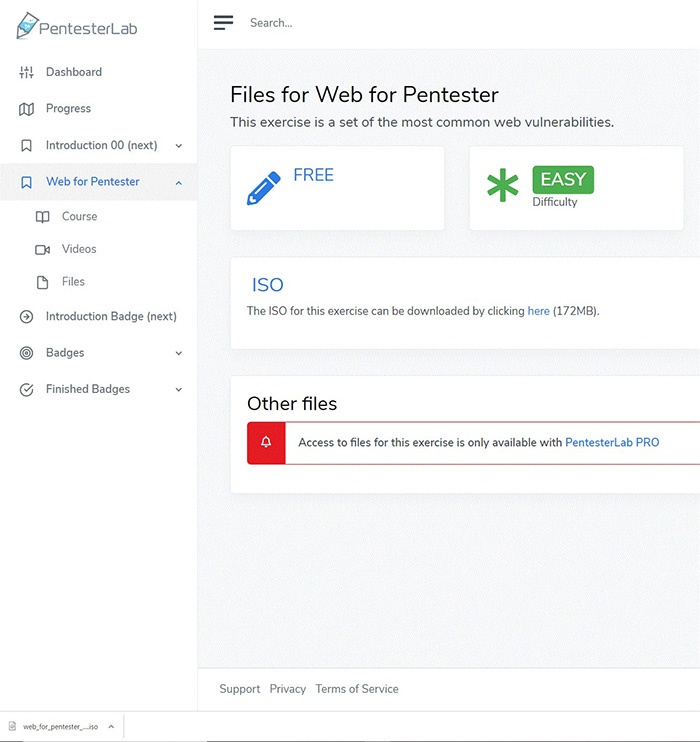Focus the Search input field
This screenshot has height=742, width=700.
click(x=400, y=23)
